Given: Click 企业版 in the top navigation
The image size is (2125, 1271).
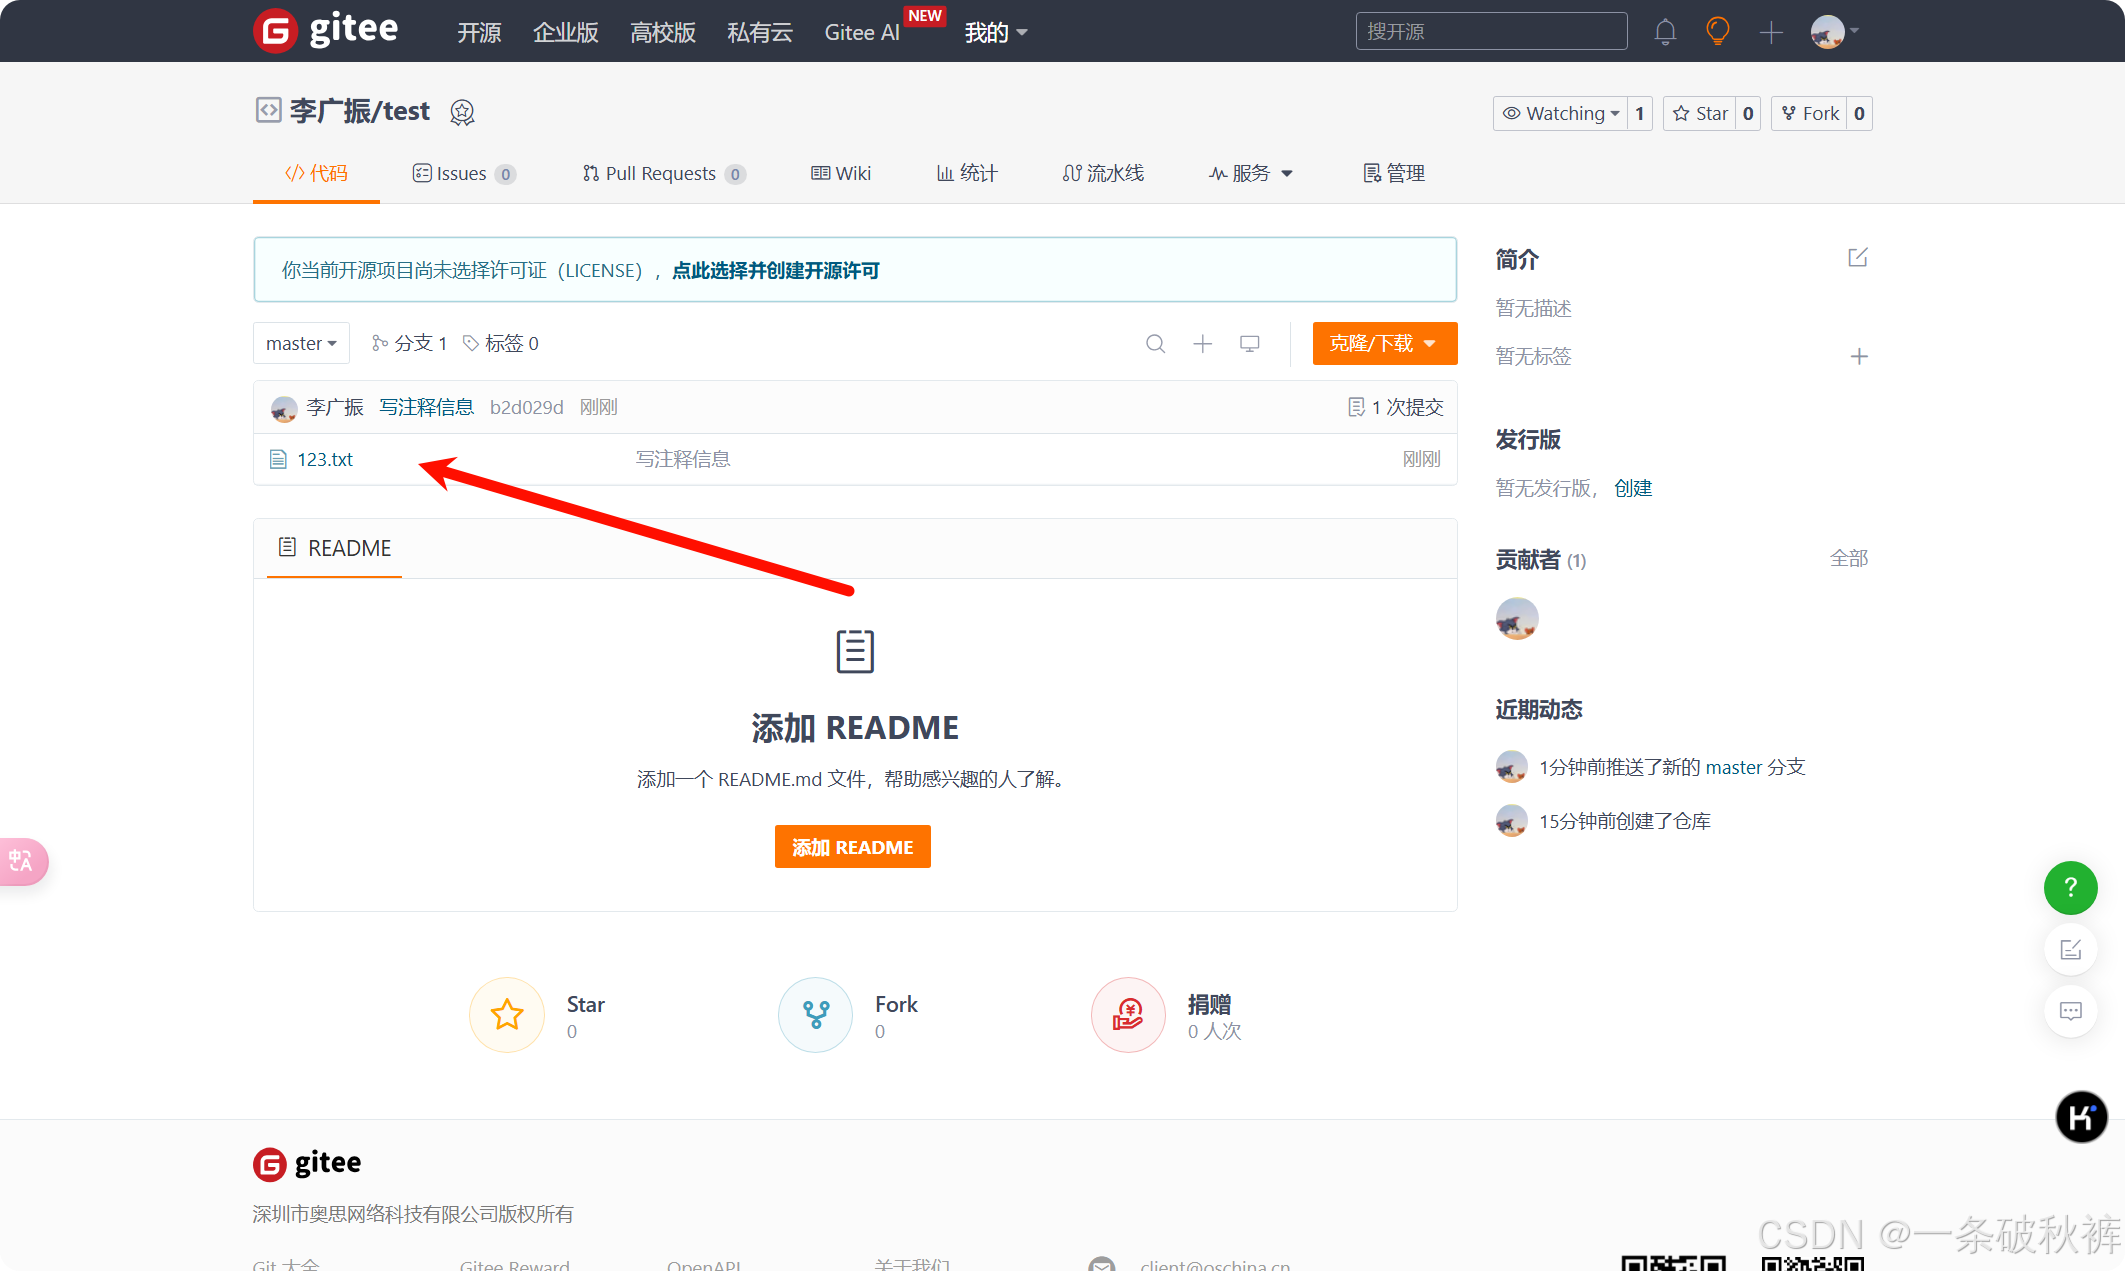Looking at the screenshot, I should (x=566, y=33).
